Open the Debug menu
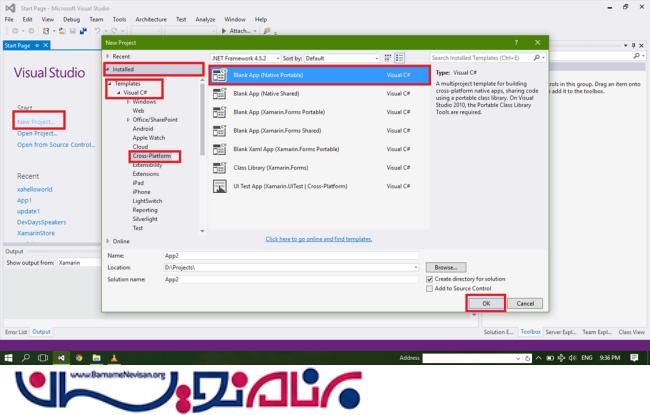The image size is (650, 415). click(x=71, y=19)
